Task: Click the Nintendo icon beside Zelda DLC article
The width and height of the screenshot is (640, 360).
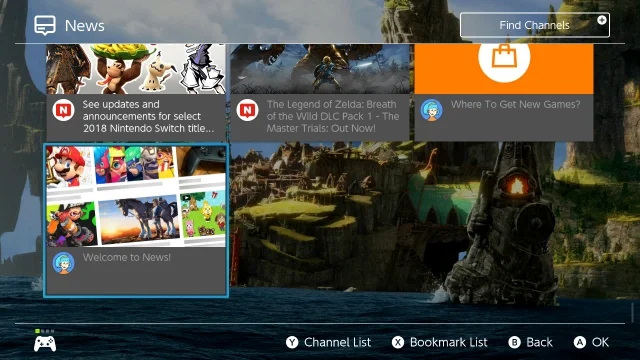Action: 247,110
